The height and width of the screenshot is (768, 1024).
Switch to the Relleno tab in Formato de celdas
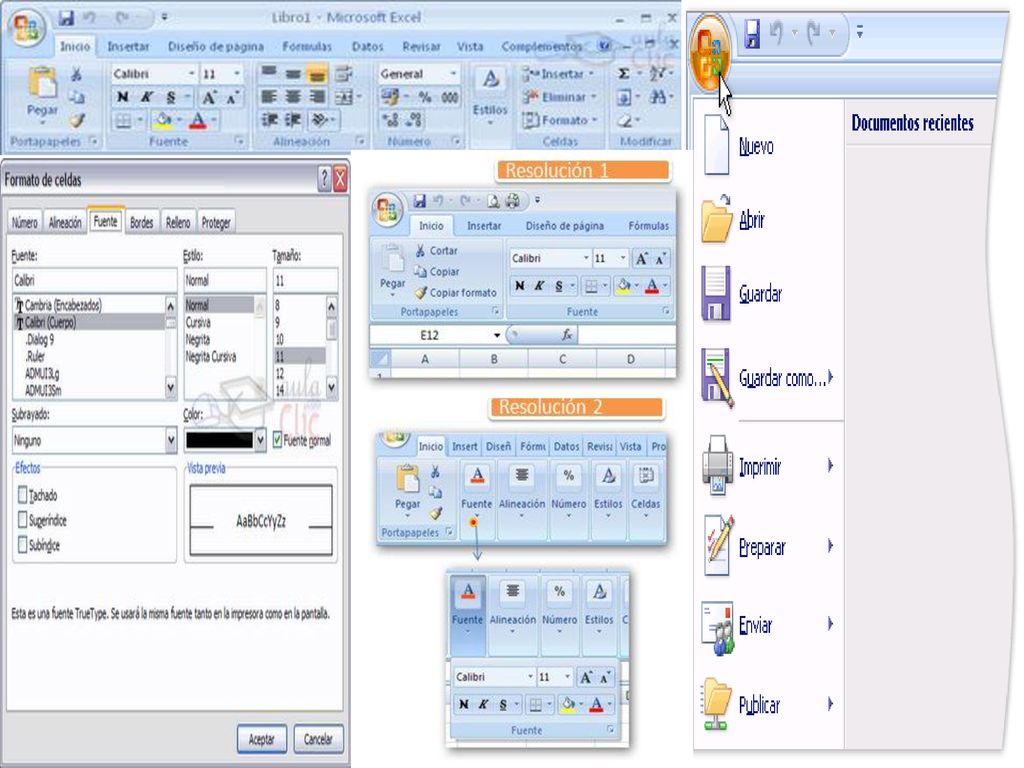click(178, 222)
